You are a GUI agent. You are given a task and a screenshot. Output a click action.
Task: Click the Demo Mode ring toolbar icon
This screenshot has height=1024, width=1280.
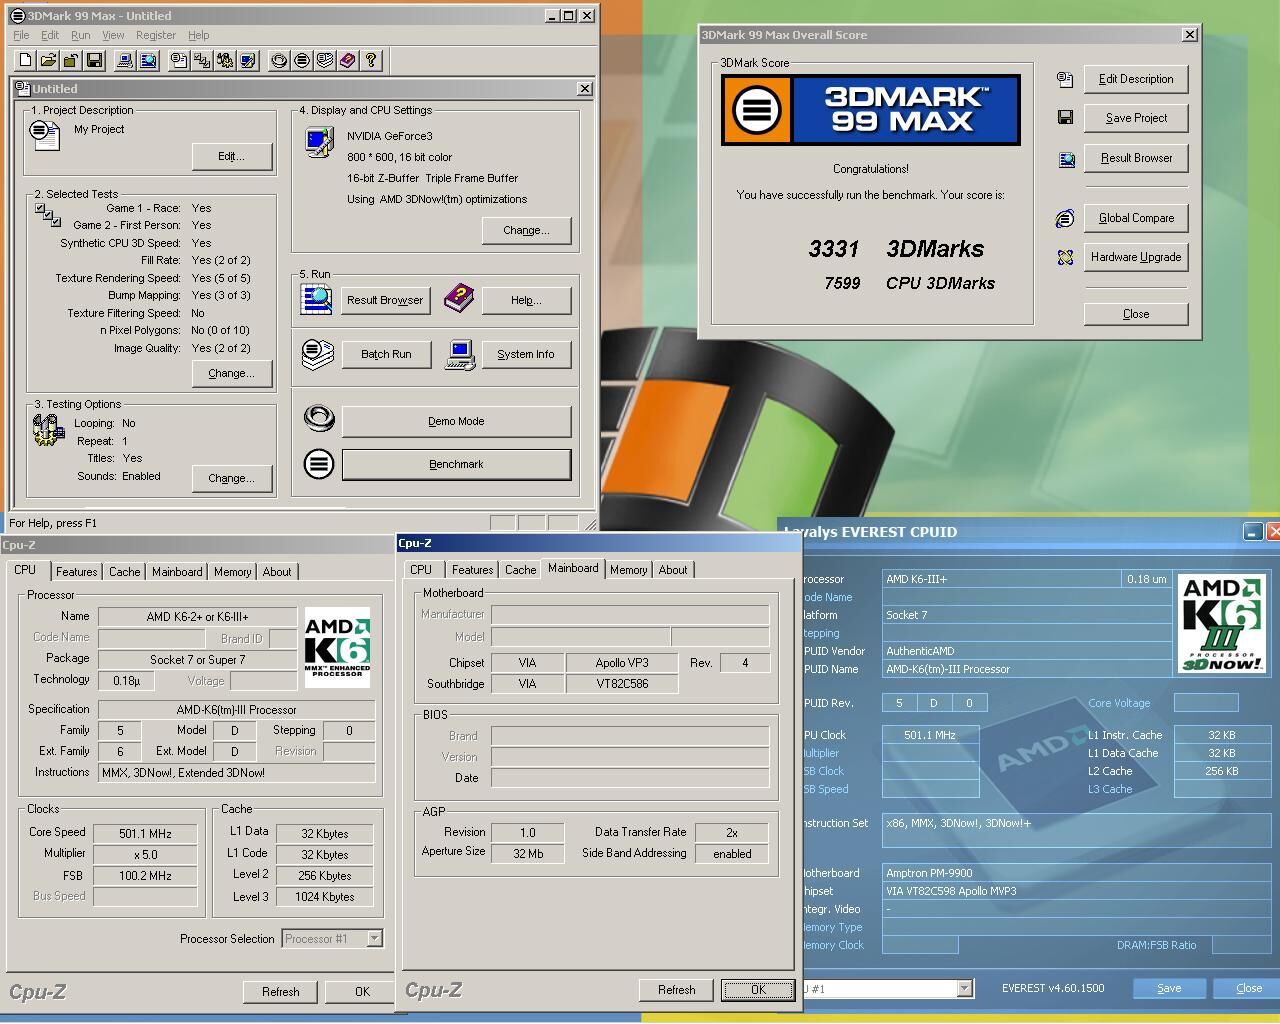(x=279, y=61)
